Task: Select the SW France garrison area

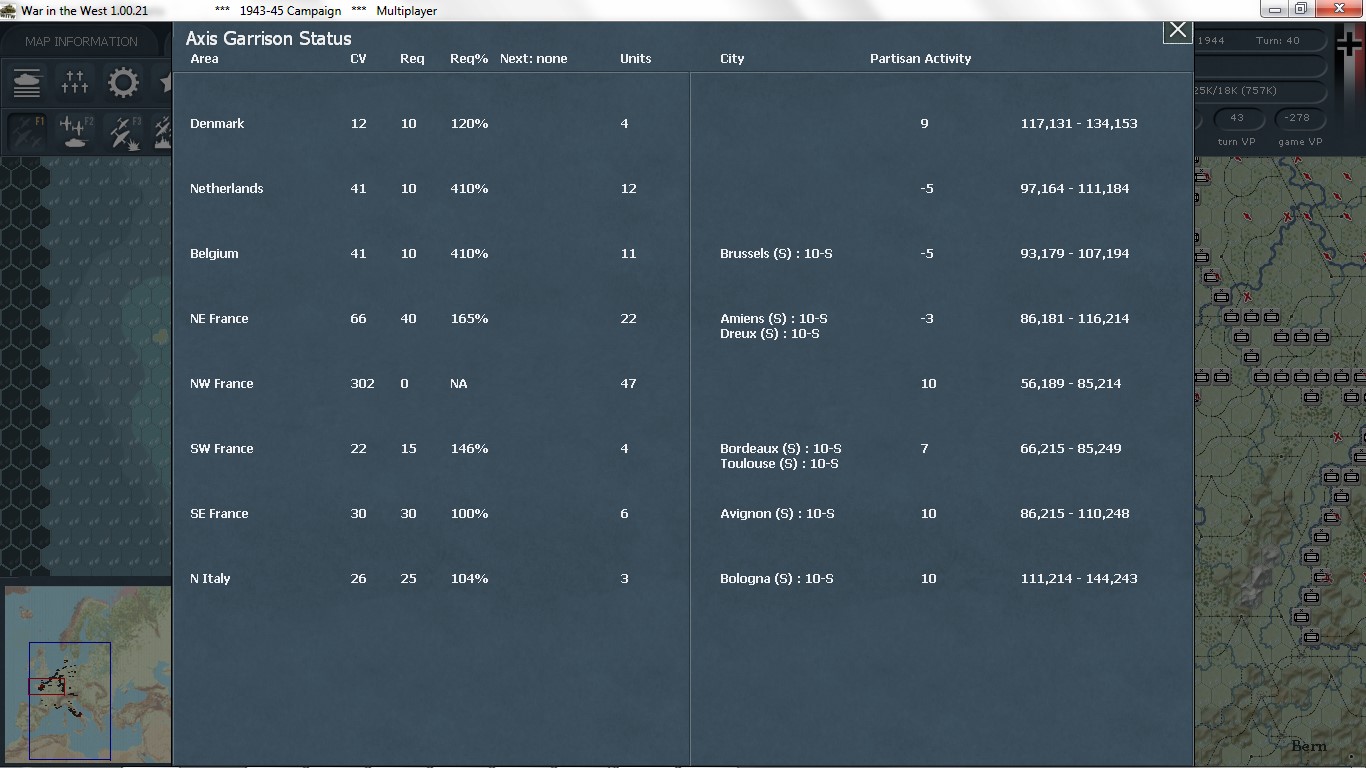Action: click(x=222, y=449)
